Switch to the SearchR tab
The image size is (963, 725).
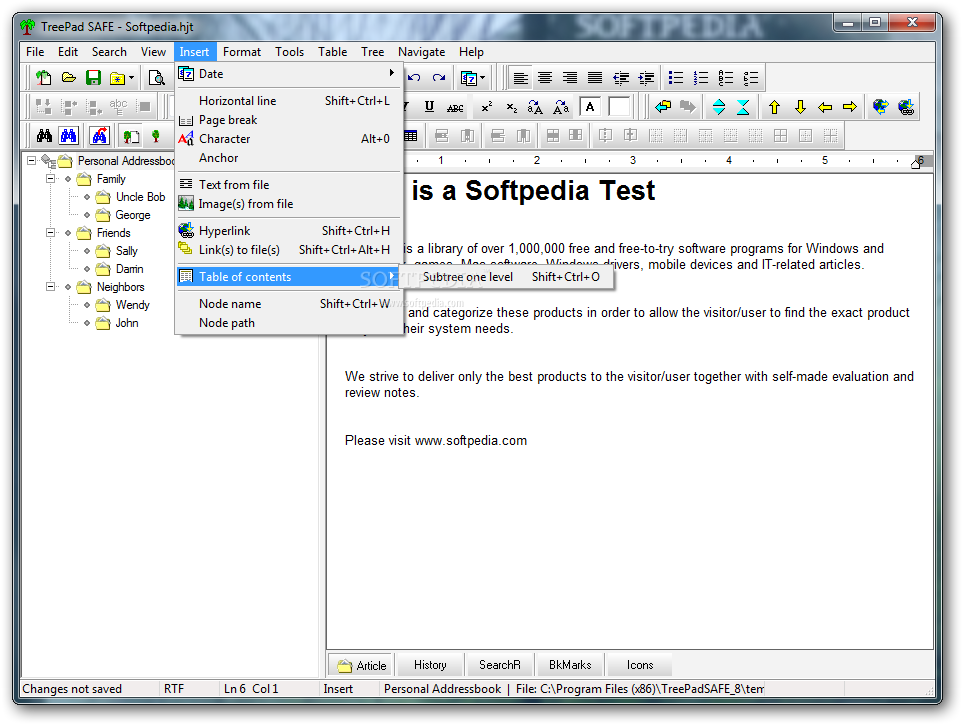tap(499, 665)
